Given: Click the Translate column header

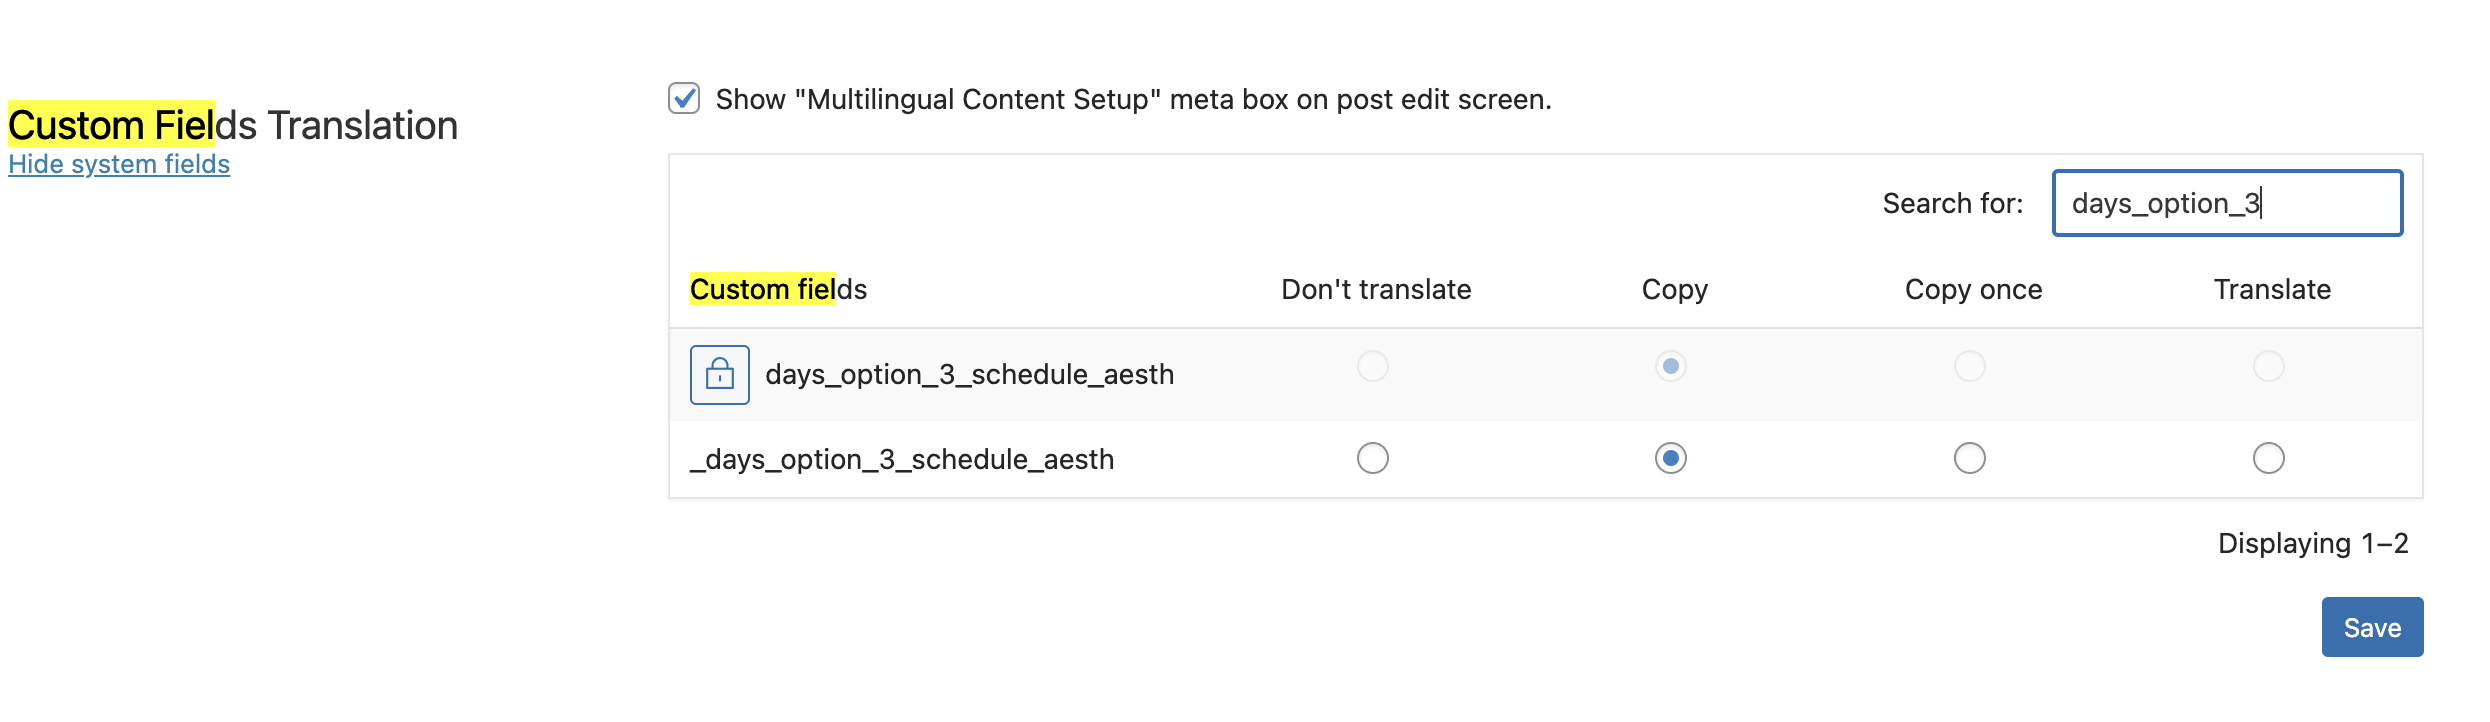Looking at the screenshot, I should coord(2272,289).
